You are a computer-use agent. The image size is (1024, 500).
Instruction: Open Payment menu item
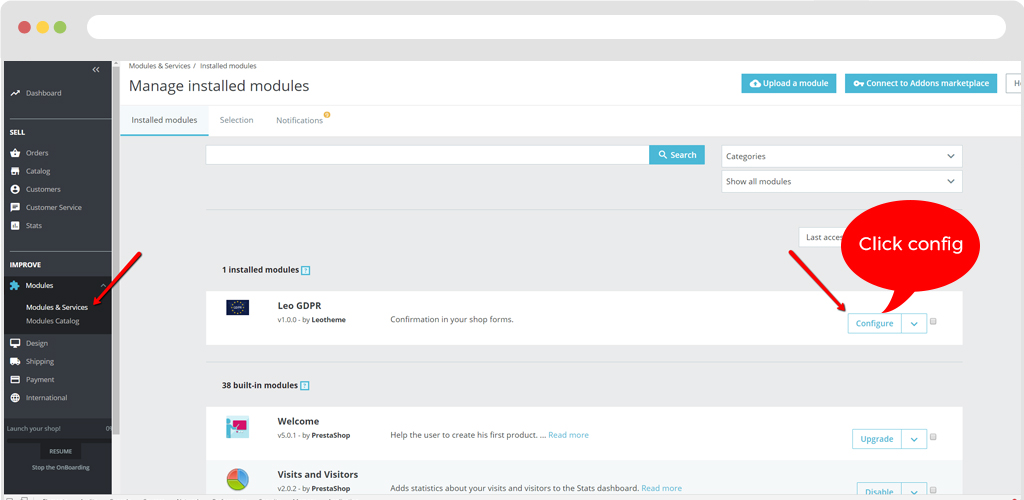pyautogui.click(x=40, y=380)
